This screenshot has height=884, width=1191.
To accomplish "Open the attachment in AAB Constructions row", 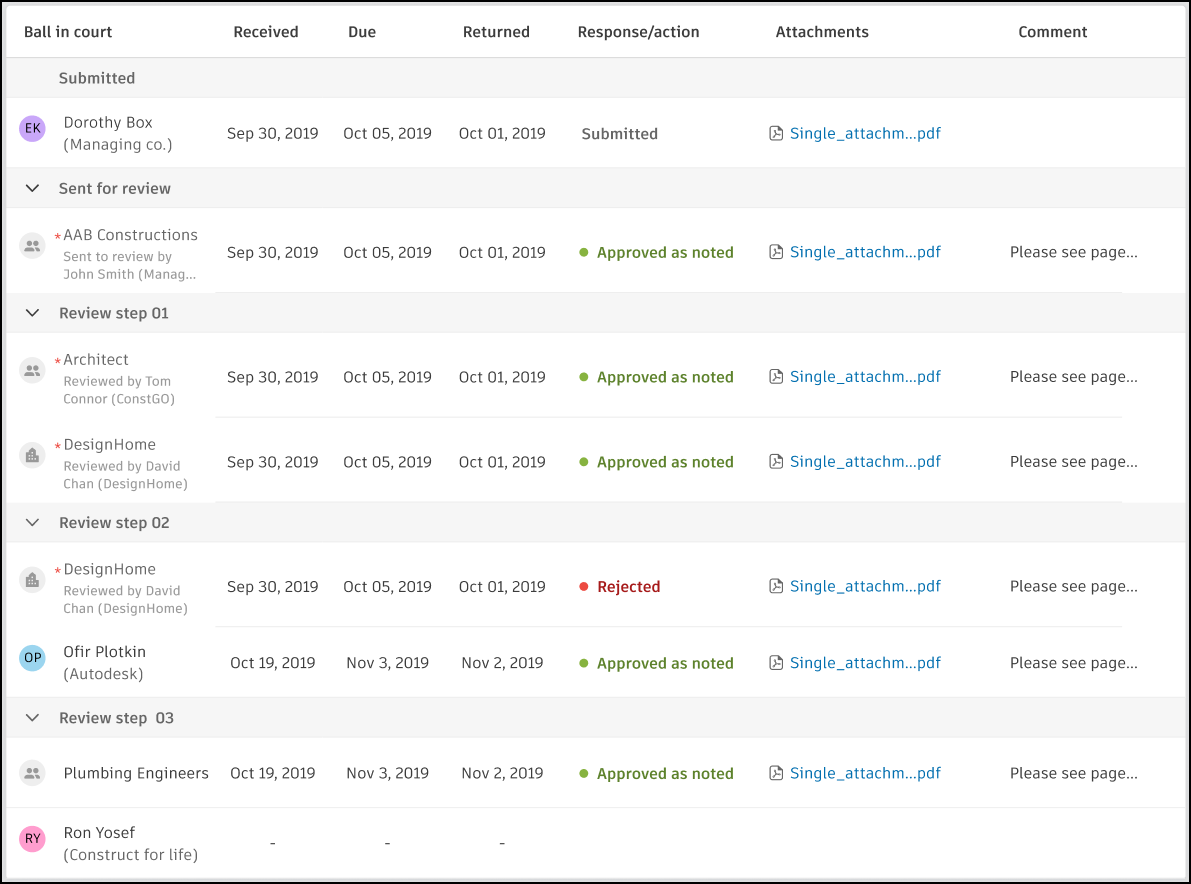I will click(865, 253).
